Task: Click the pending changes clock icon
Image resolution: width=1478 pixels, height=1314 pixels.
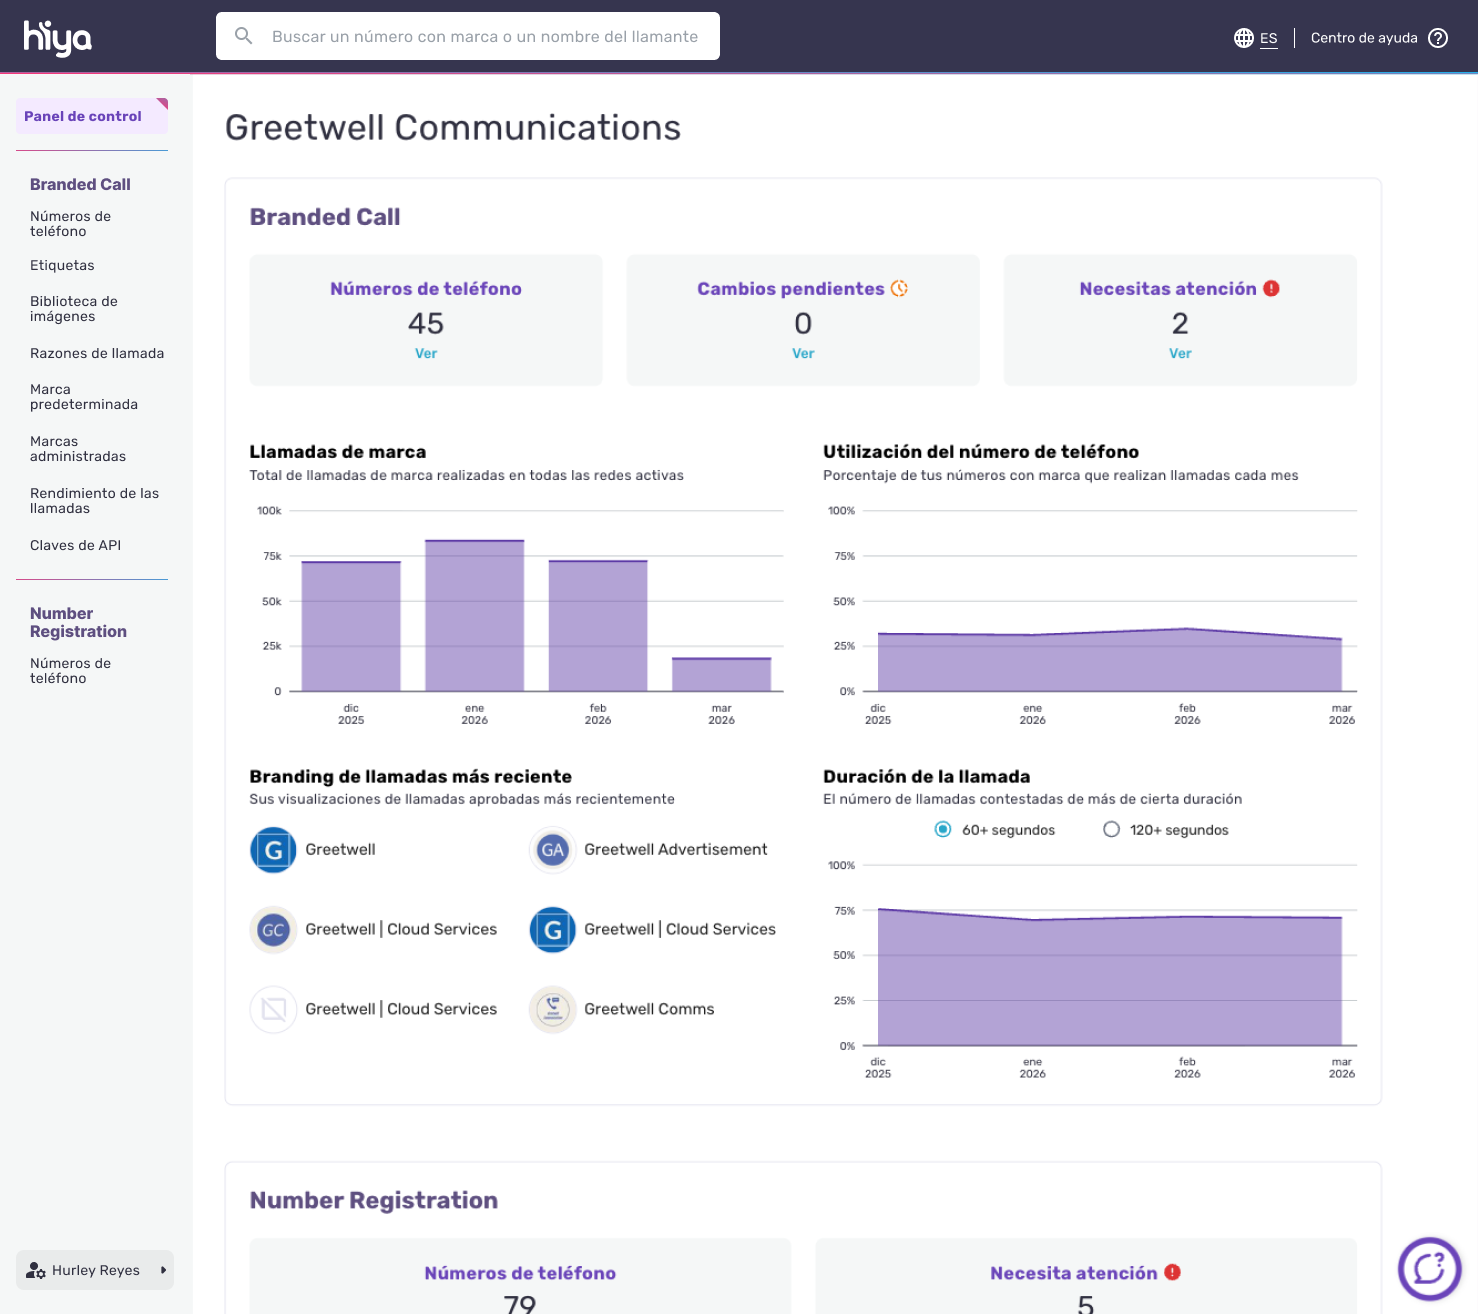Action: (x=899, y=289)
